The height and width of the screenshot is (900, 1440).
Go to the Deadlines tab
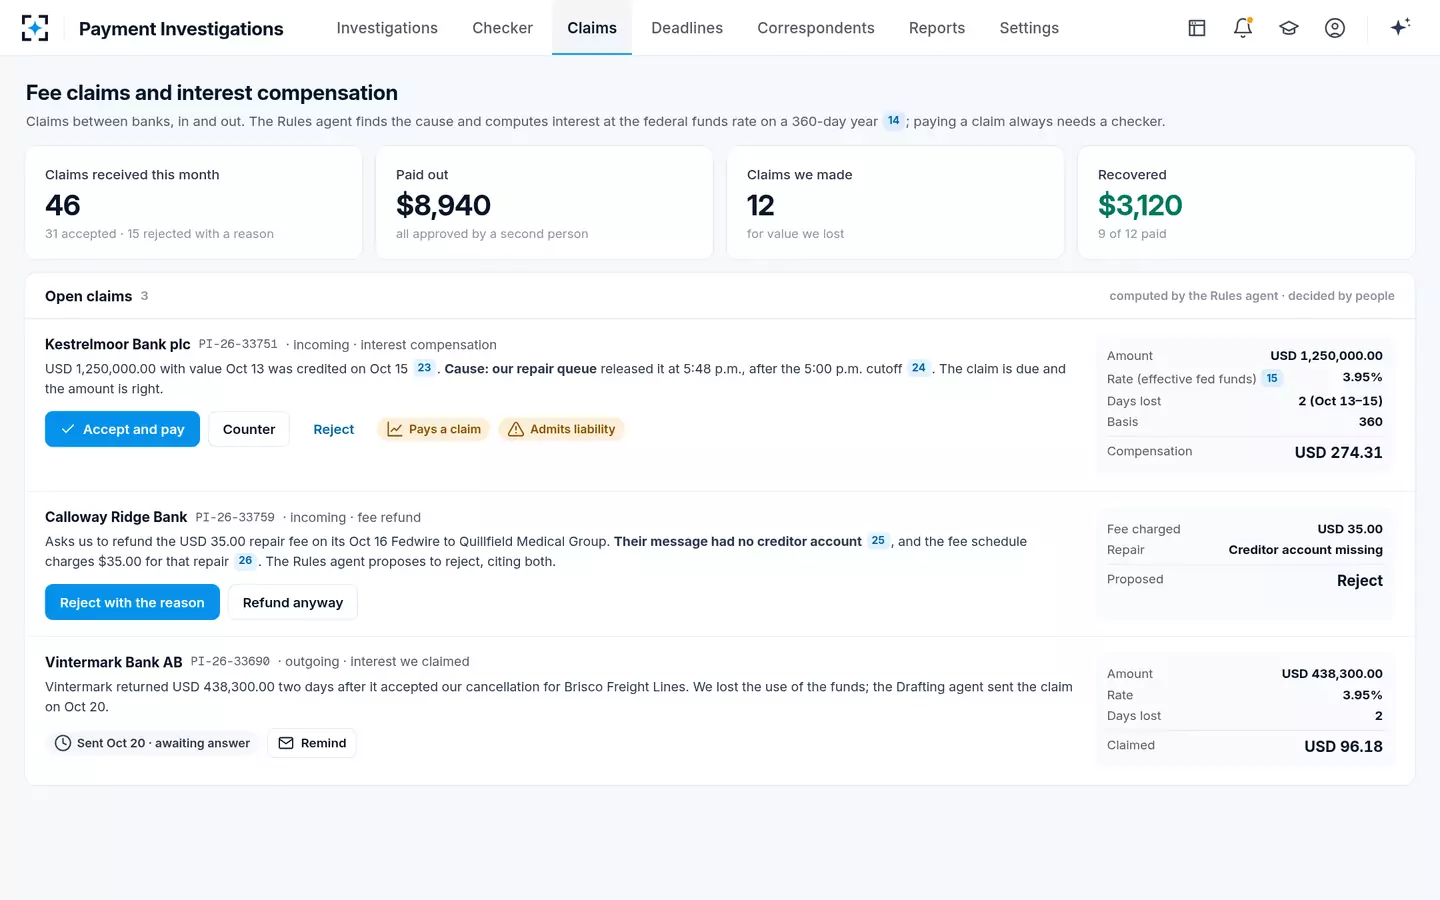coord(687,28)
